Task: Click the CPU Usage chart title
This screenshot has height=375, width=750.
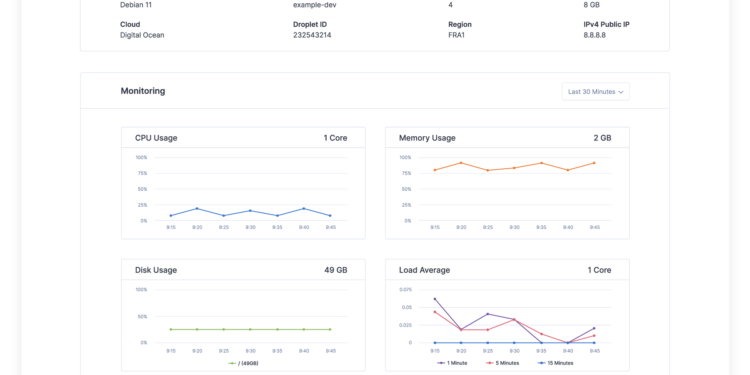Action: point(156,138)
